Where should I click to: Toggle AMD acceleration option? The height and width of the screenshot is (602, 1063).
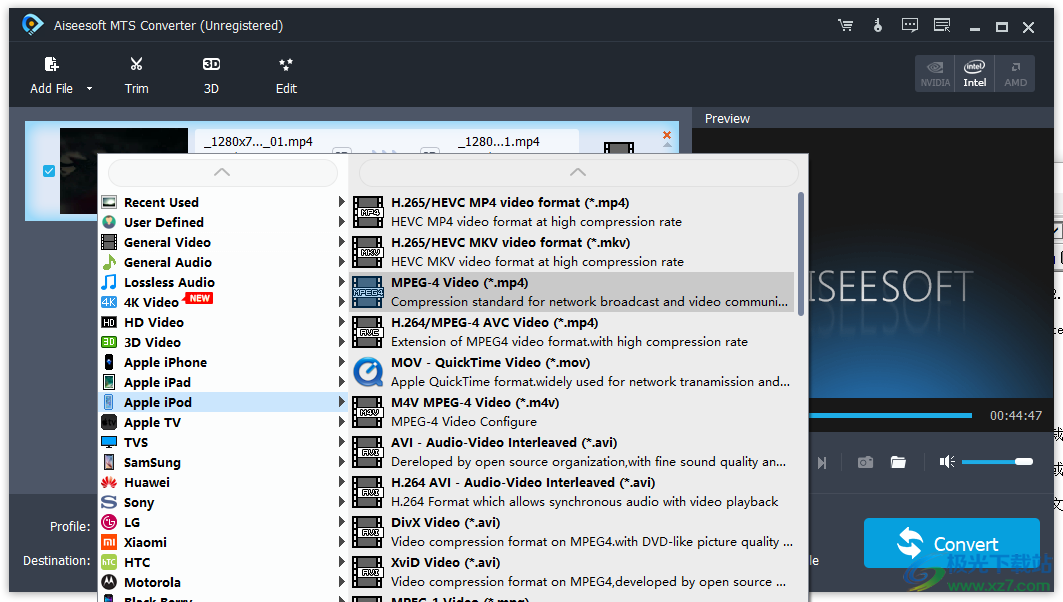point(1015,74)
